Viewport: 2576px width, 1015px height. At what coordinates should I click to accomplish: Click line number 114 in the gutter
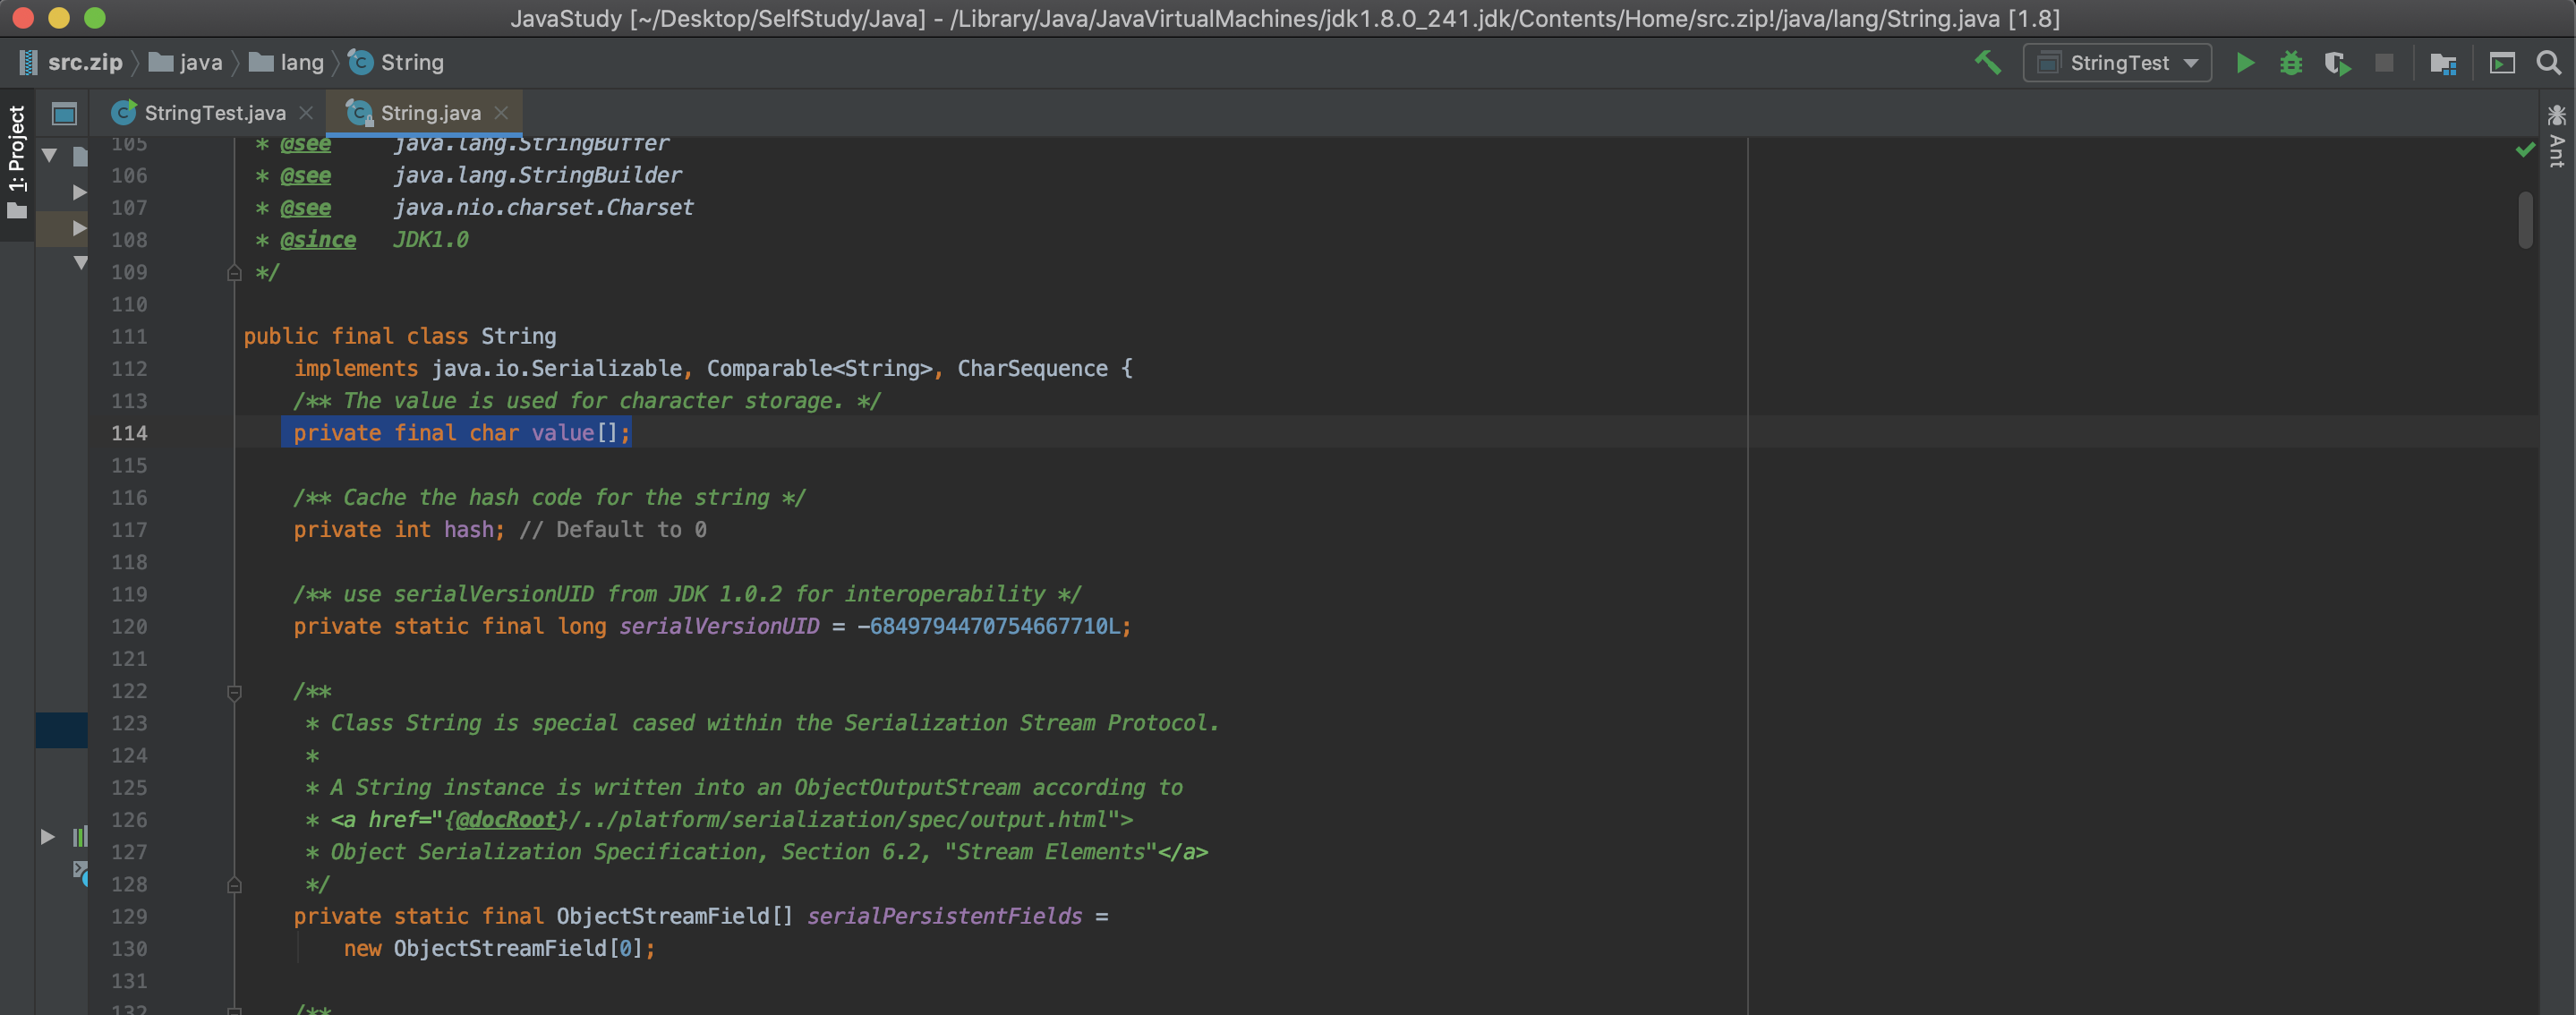tap(129, 433)
